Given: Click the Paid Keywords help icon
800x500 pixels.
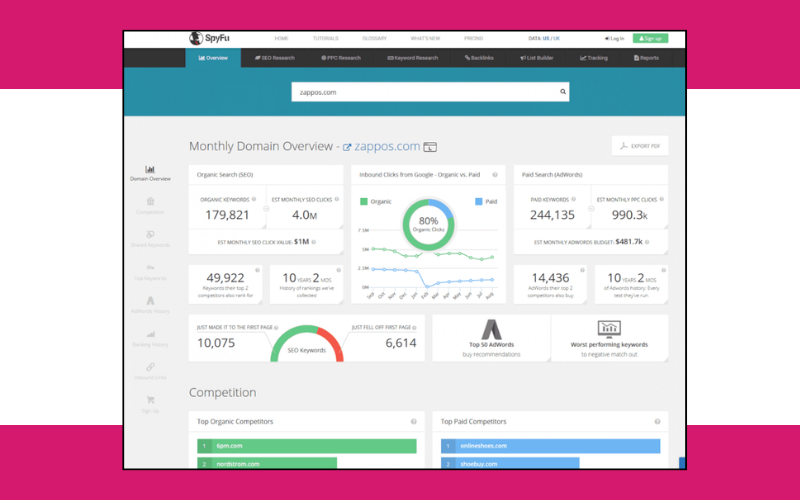Looking at the screenshot, I should tap(573, 199).
